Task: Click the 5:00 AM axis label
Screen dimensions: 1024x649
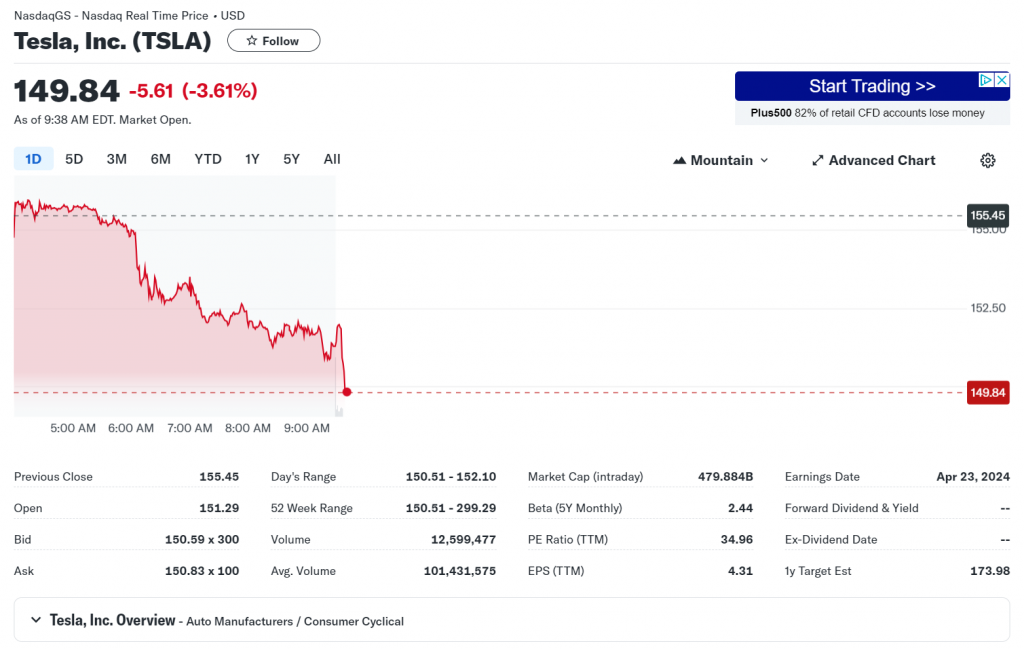Action: tap(72, 428)
